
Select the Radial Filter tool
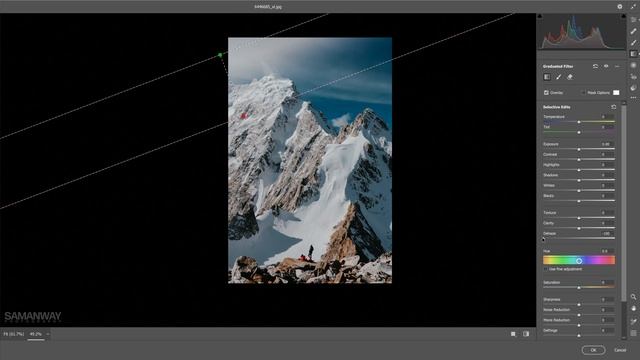633,65
